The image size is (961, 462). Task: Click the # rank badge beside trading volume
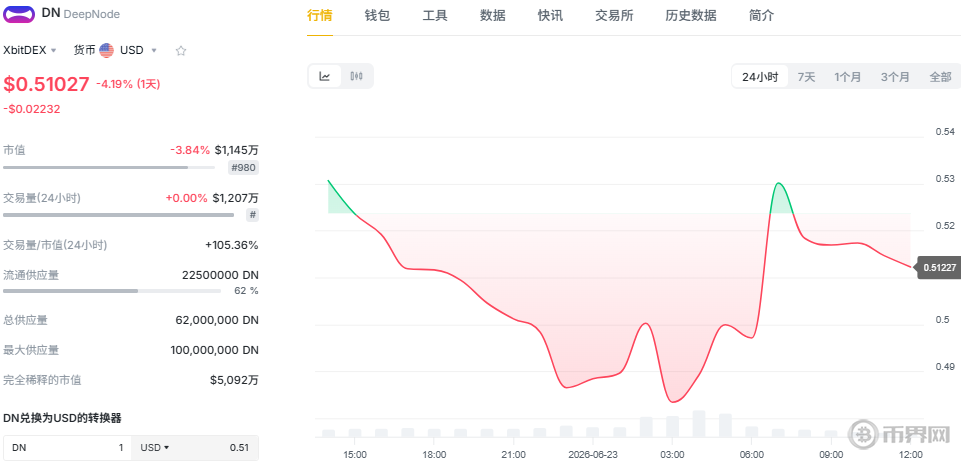[252, 215]
